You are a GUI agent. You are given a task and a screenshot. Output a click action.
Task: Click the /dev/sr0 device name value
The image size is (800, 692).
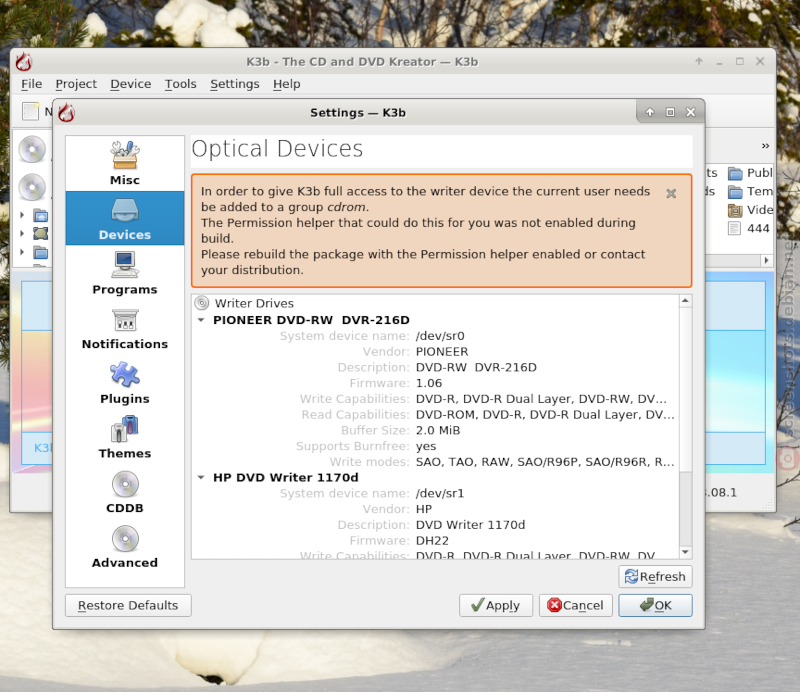[x=440, y=336]
